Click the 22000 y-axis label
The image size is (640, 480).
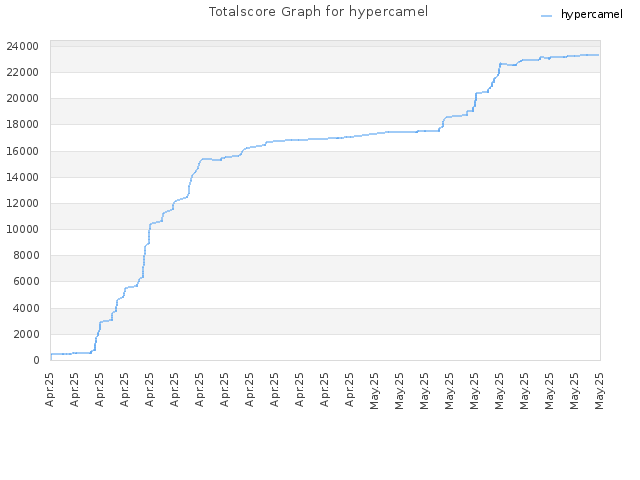[x=22, y=72]
